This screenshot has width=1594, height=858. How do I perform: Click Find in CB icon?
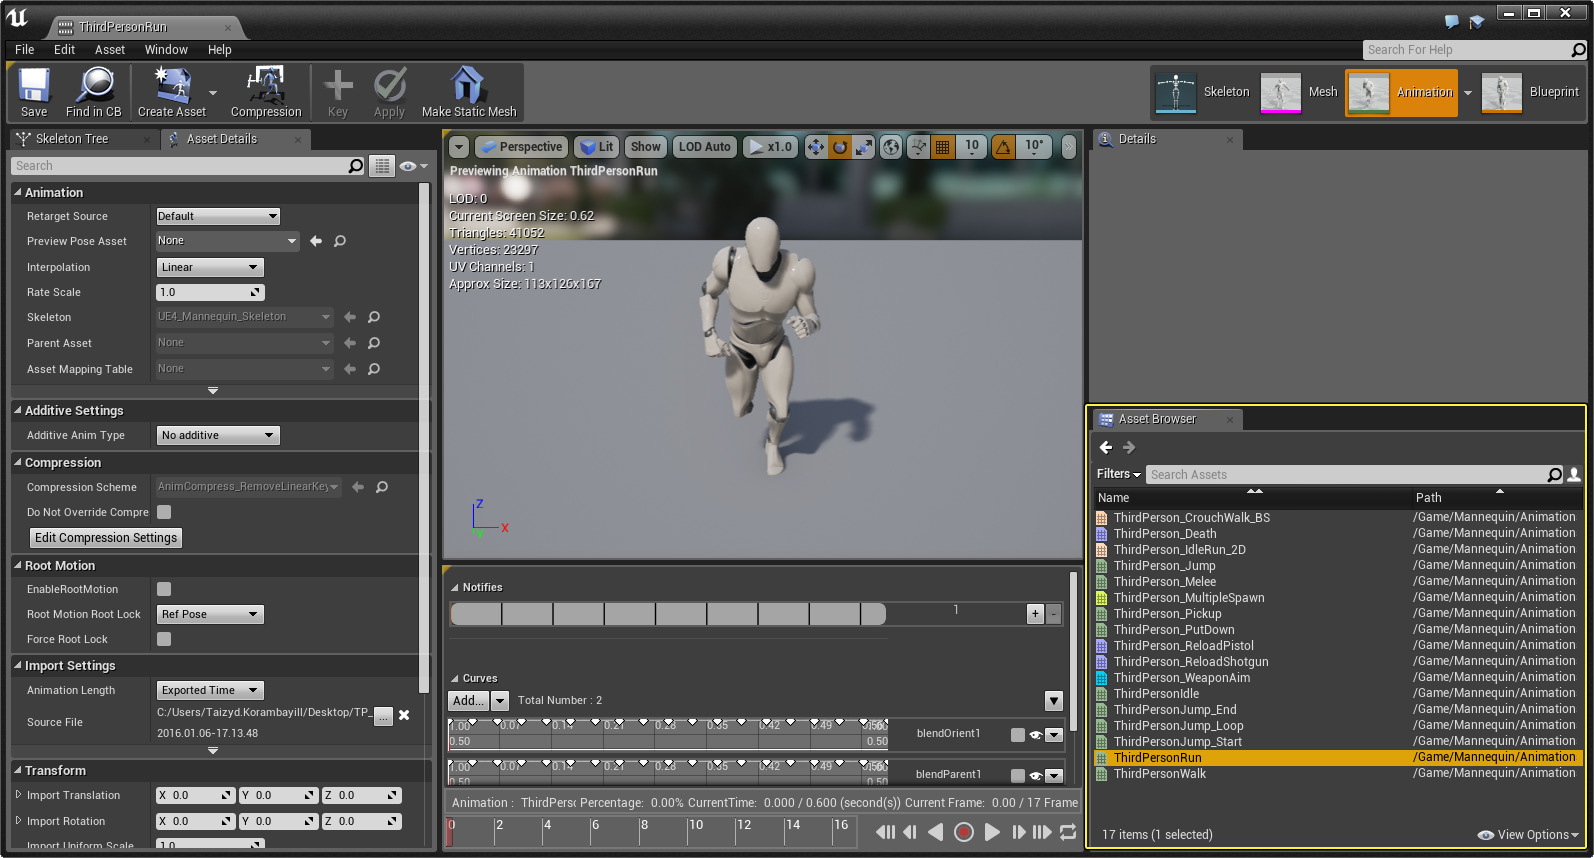click(94, 92)
